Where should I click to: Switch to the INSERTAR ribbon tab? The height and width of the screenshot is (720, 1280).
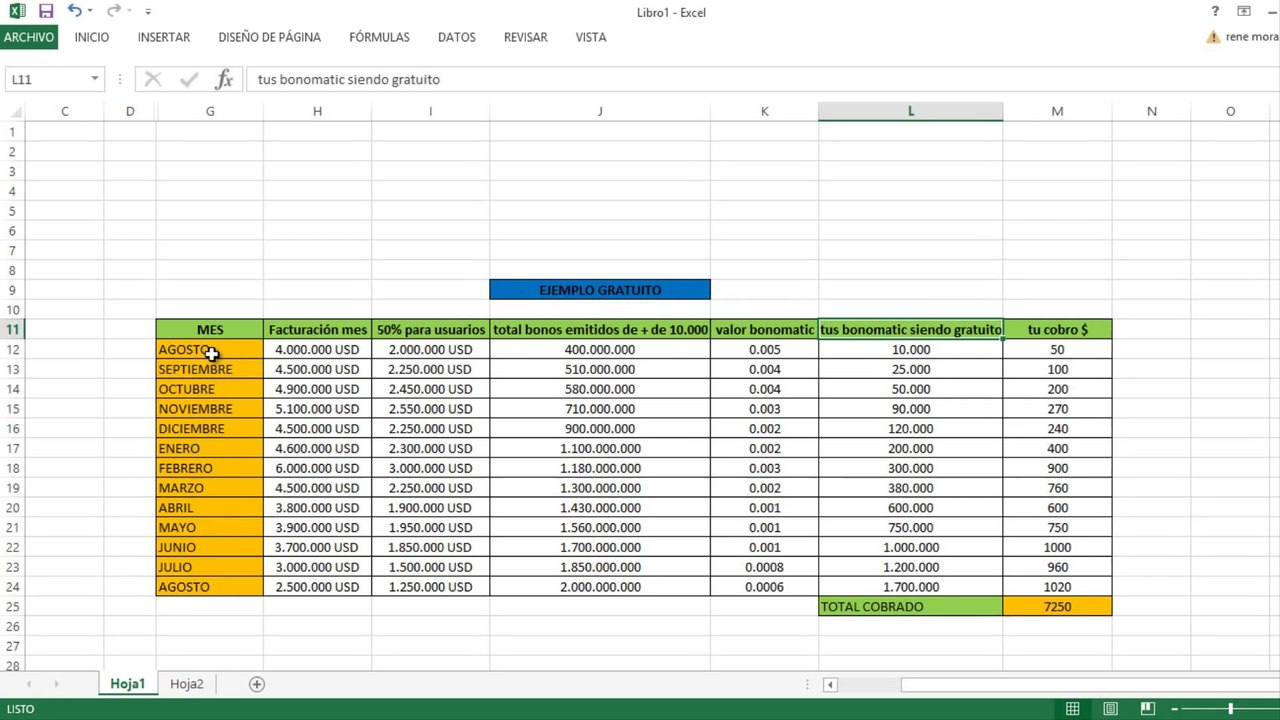tap(164, 37)
